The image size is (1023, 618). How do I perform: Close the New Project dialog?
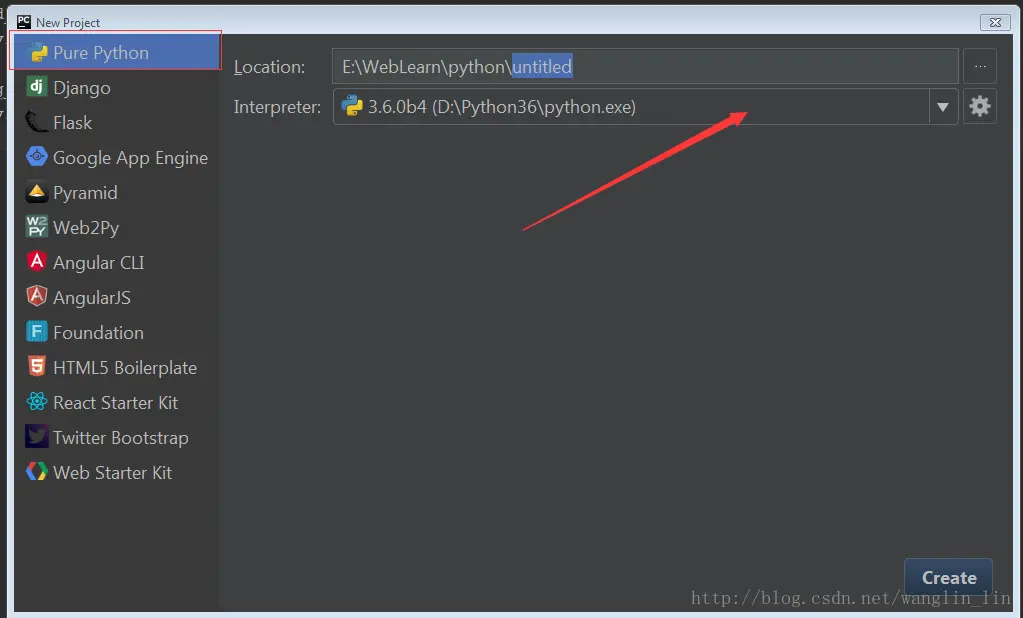point(995,22)
